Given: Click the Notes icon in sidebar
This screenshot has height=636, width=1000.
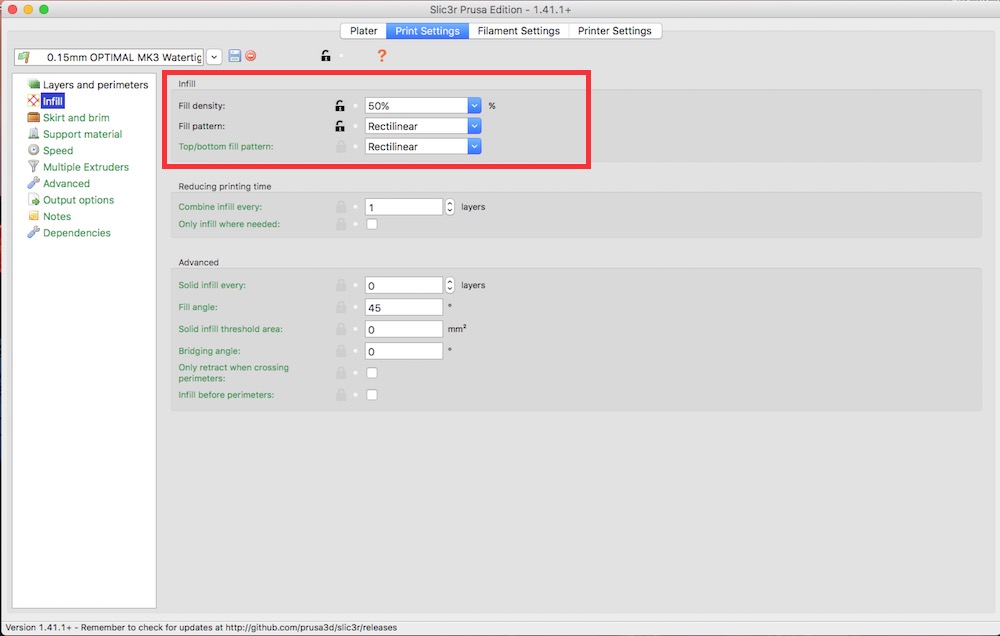Looking at the screenshot, I should [x=34, y=216].
